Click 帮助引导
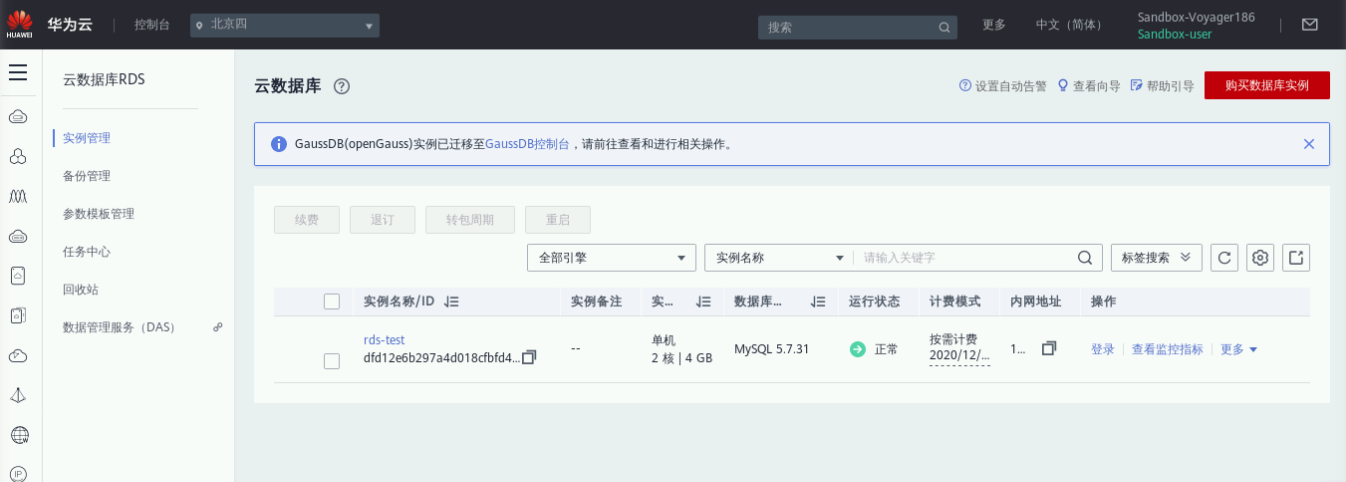 click(x=1162, y=86)
